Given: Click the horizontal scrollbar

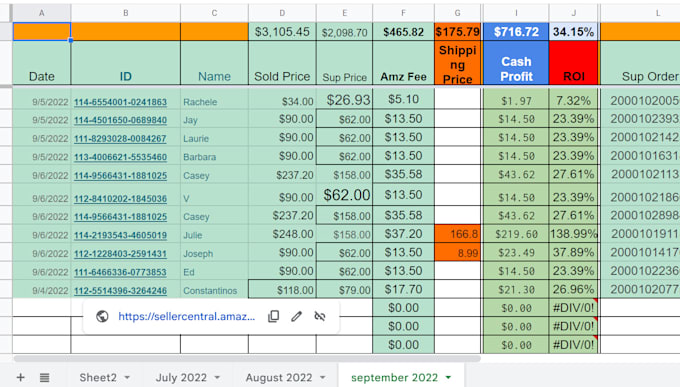Looking at the screenshot, I should pos(247,359).
